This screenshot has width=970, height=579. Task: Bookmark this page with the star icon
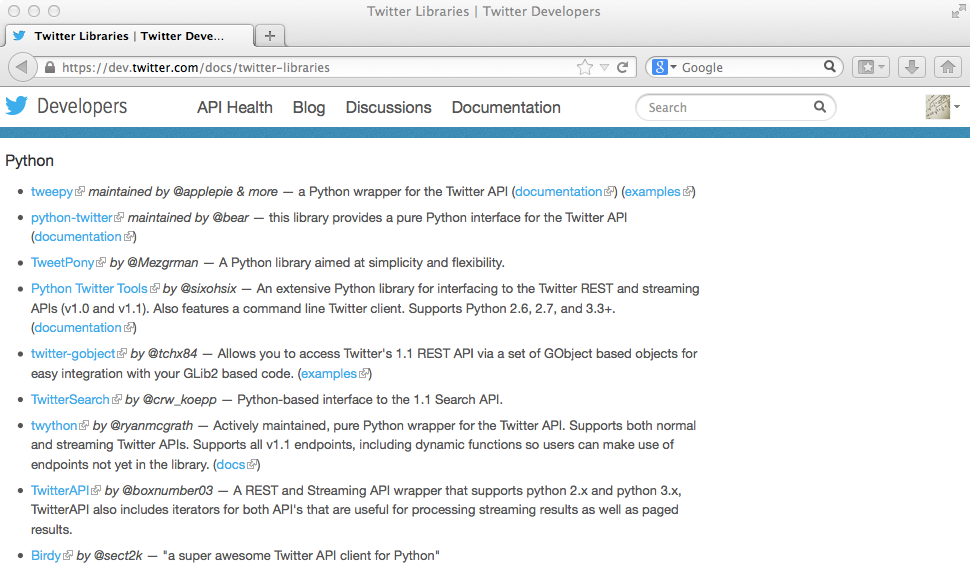585,67
